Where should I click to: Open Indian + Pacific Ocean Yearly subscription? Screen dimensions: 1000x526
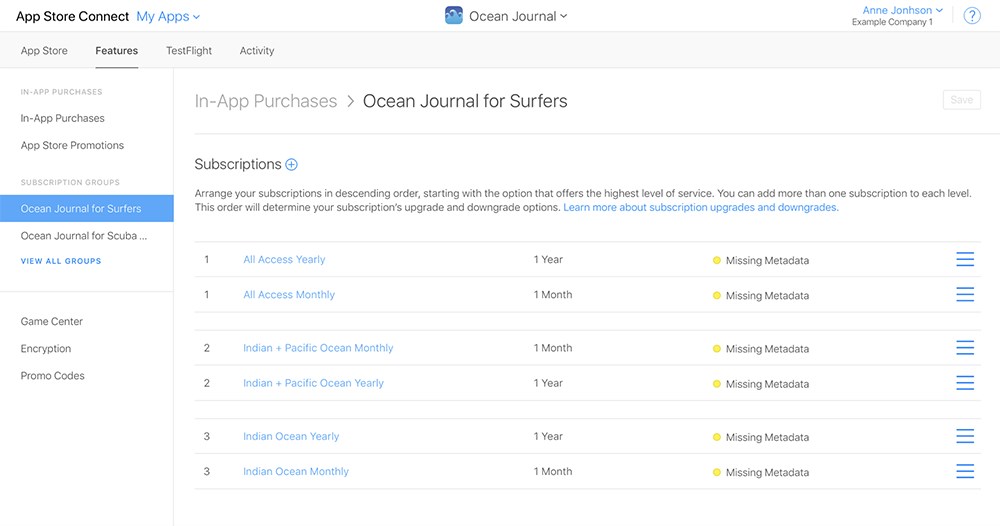coord(313,383)
